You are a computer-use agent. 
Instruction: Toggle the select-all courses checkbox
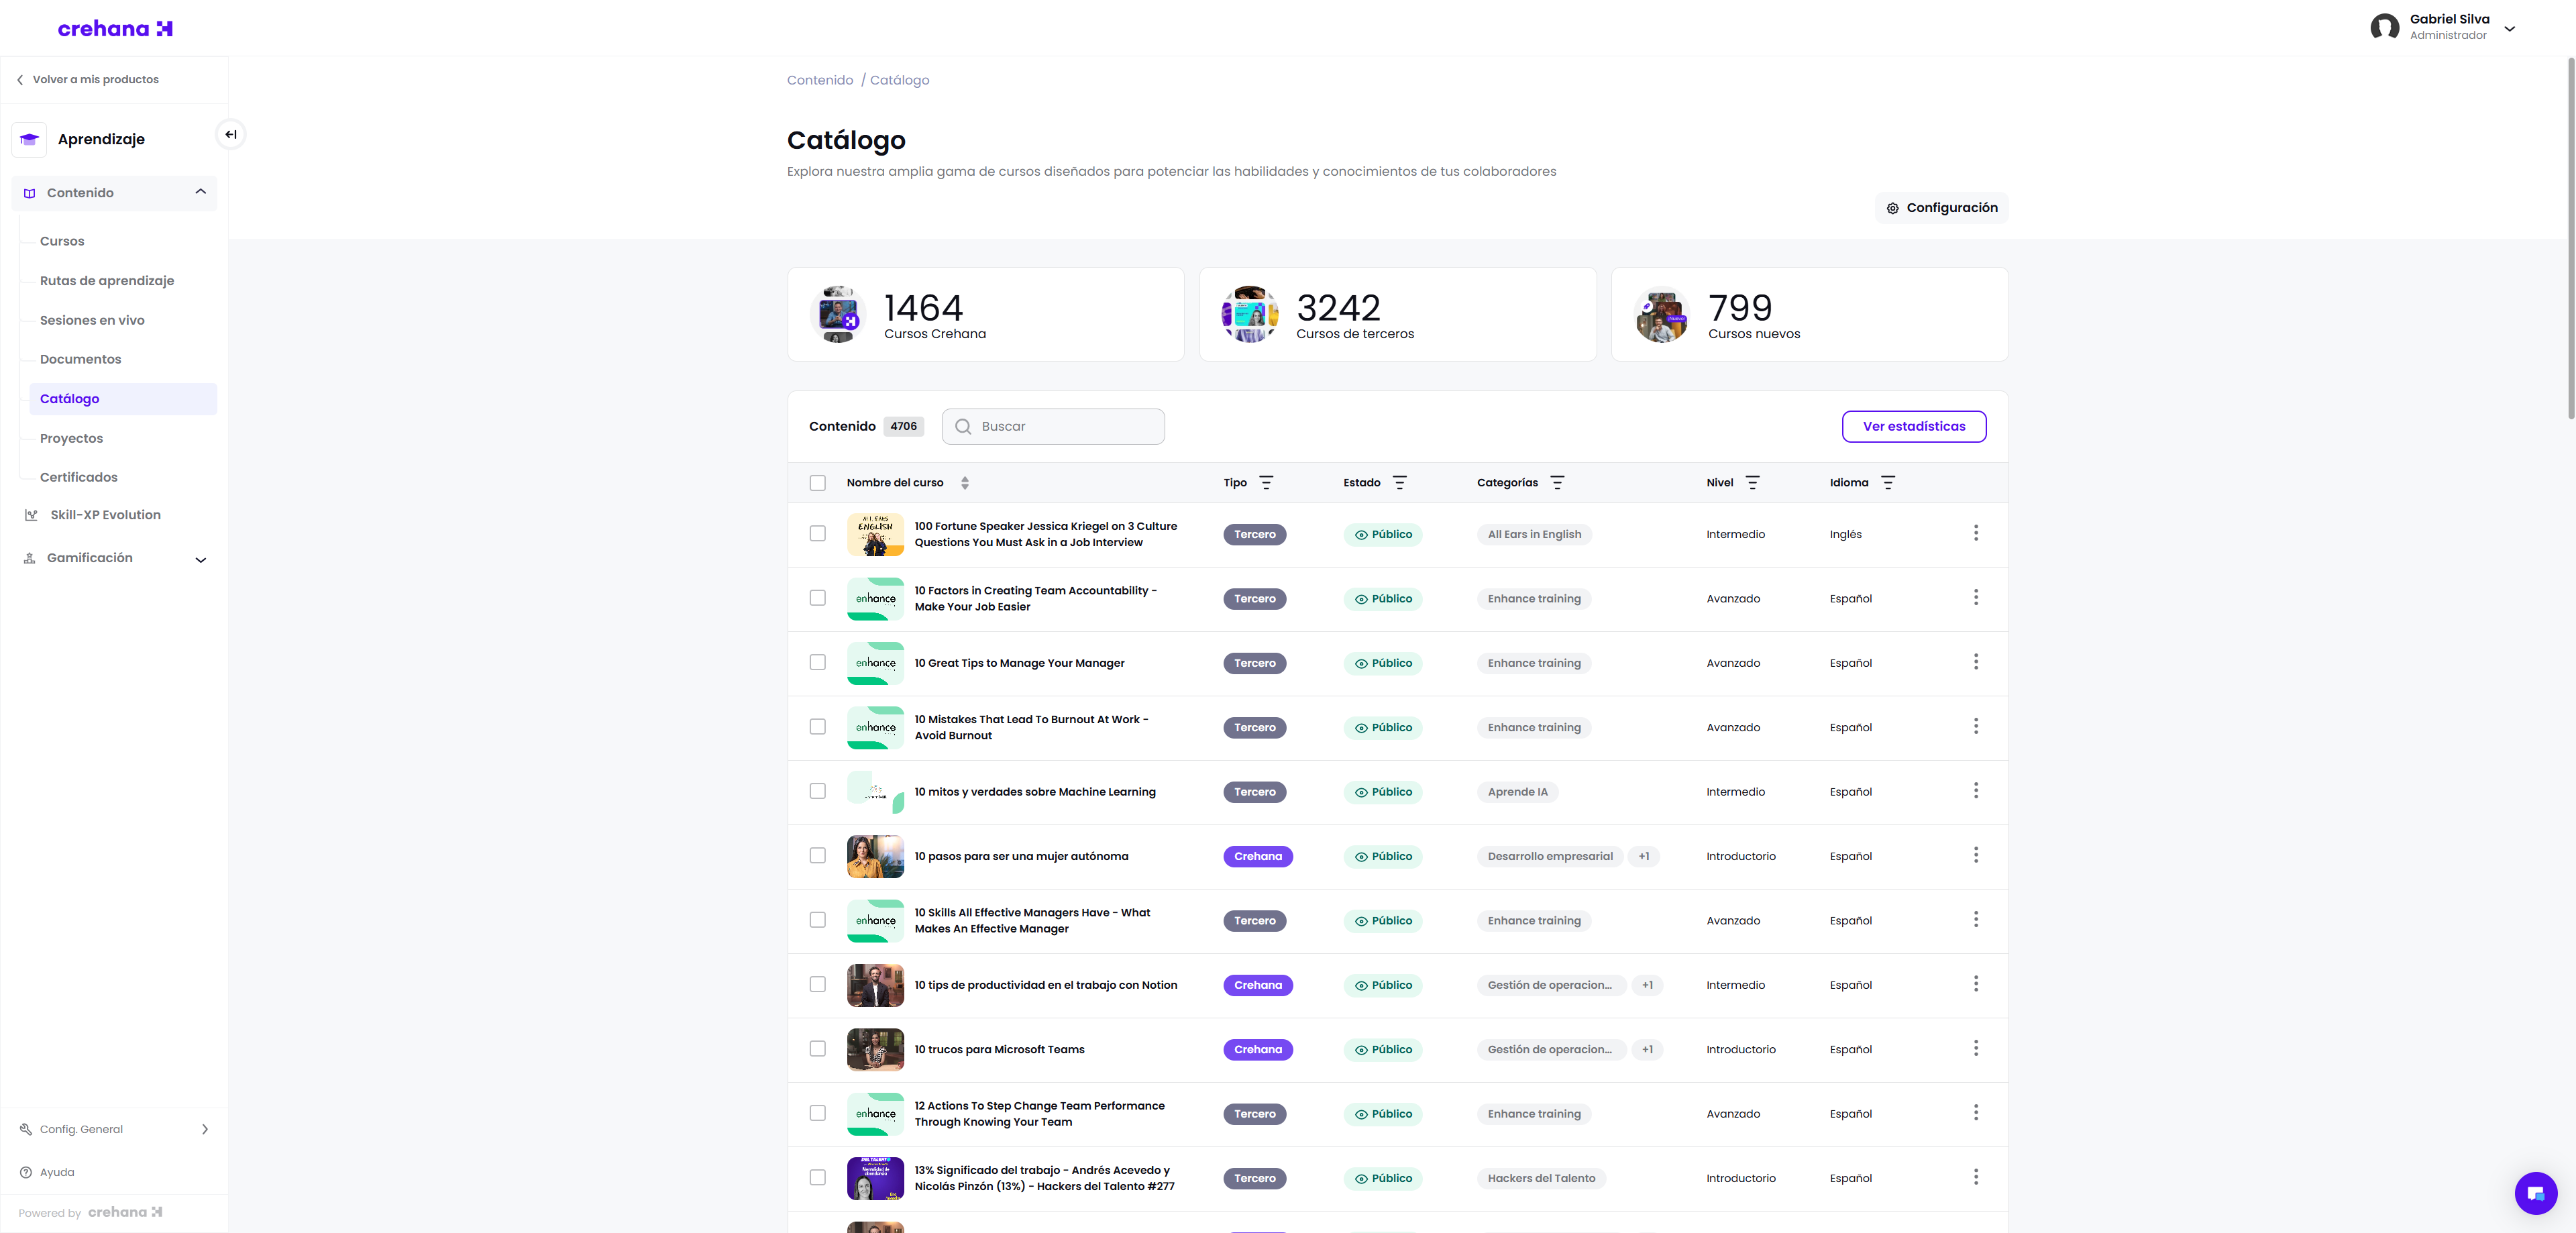point(817,483)
